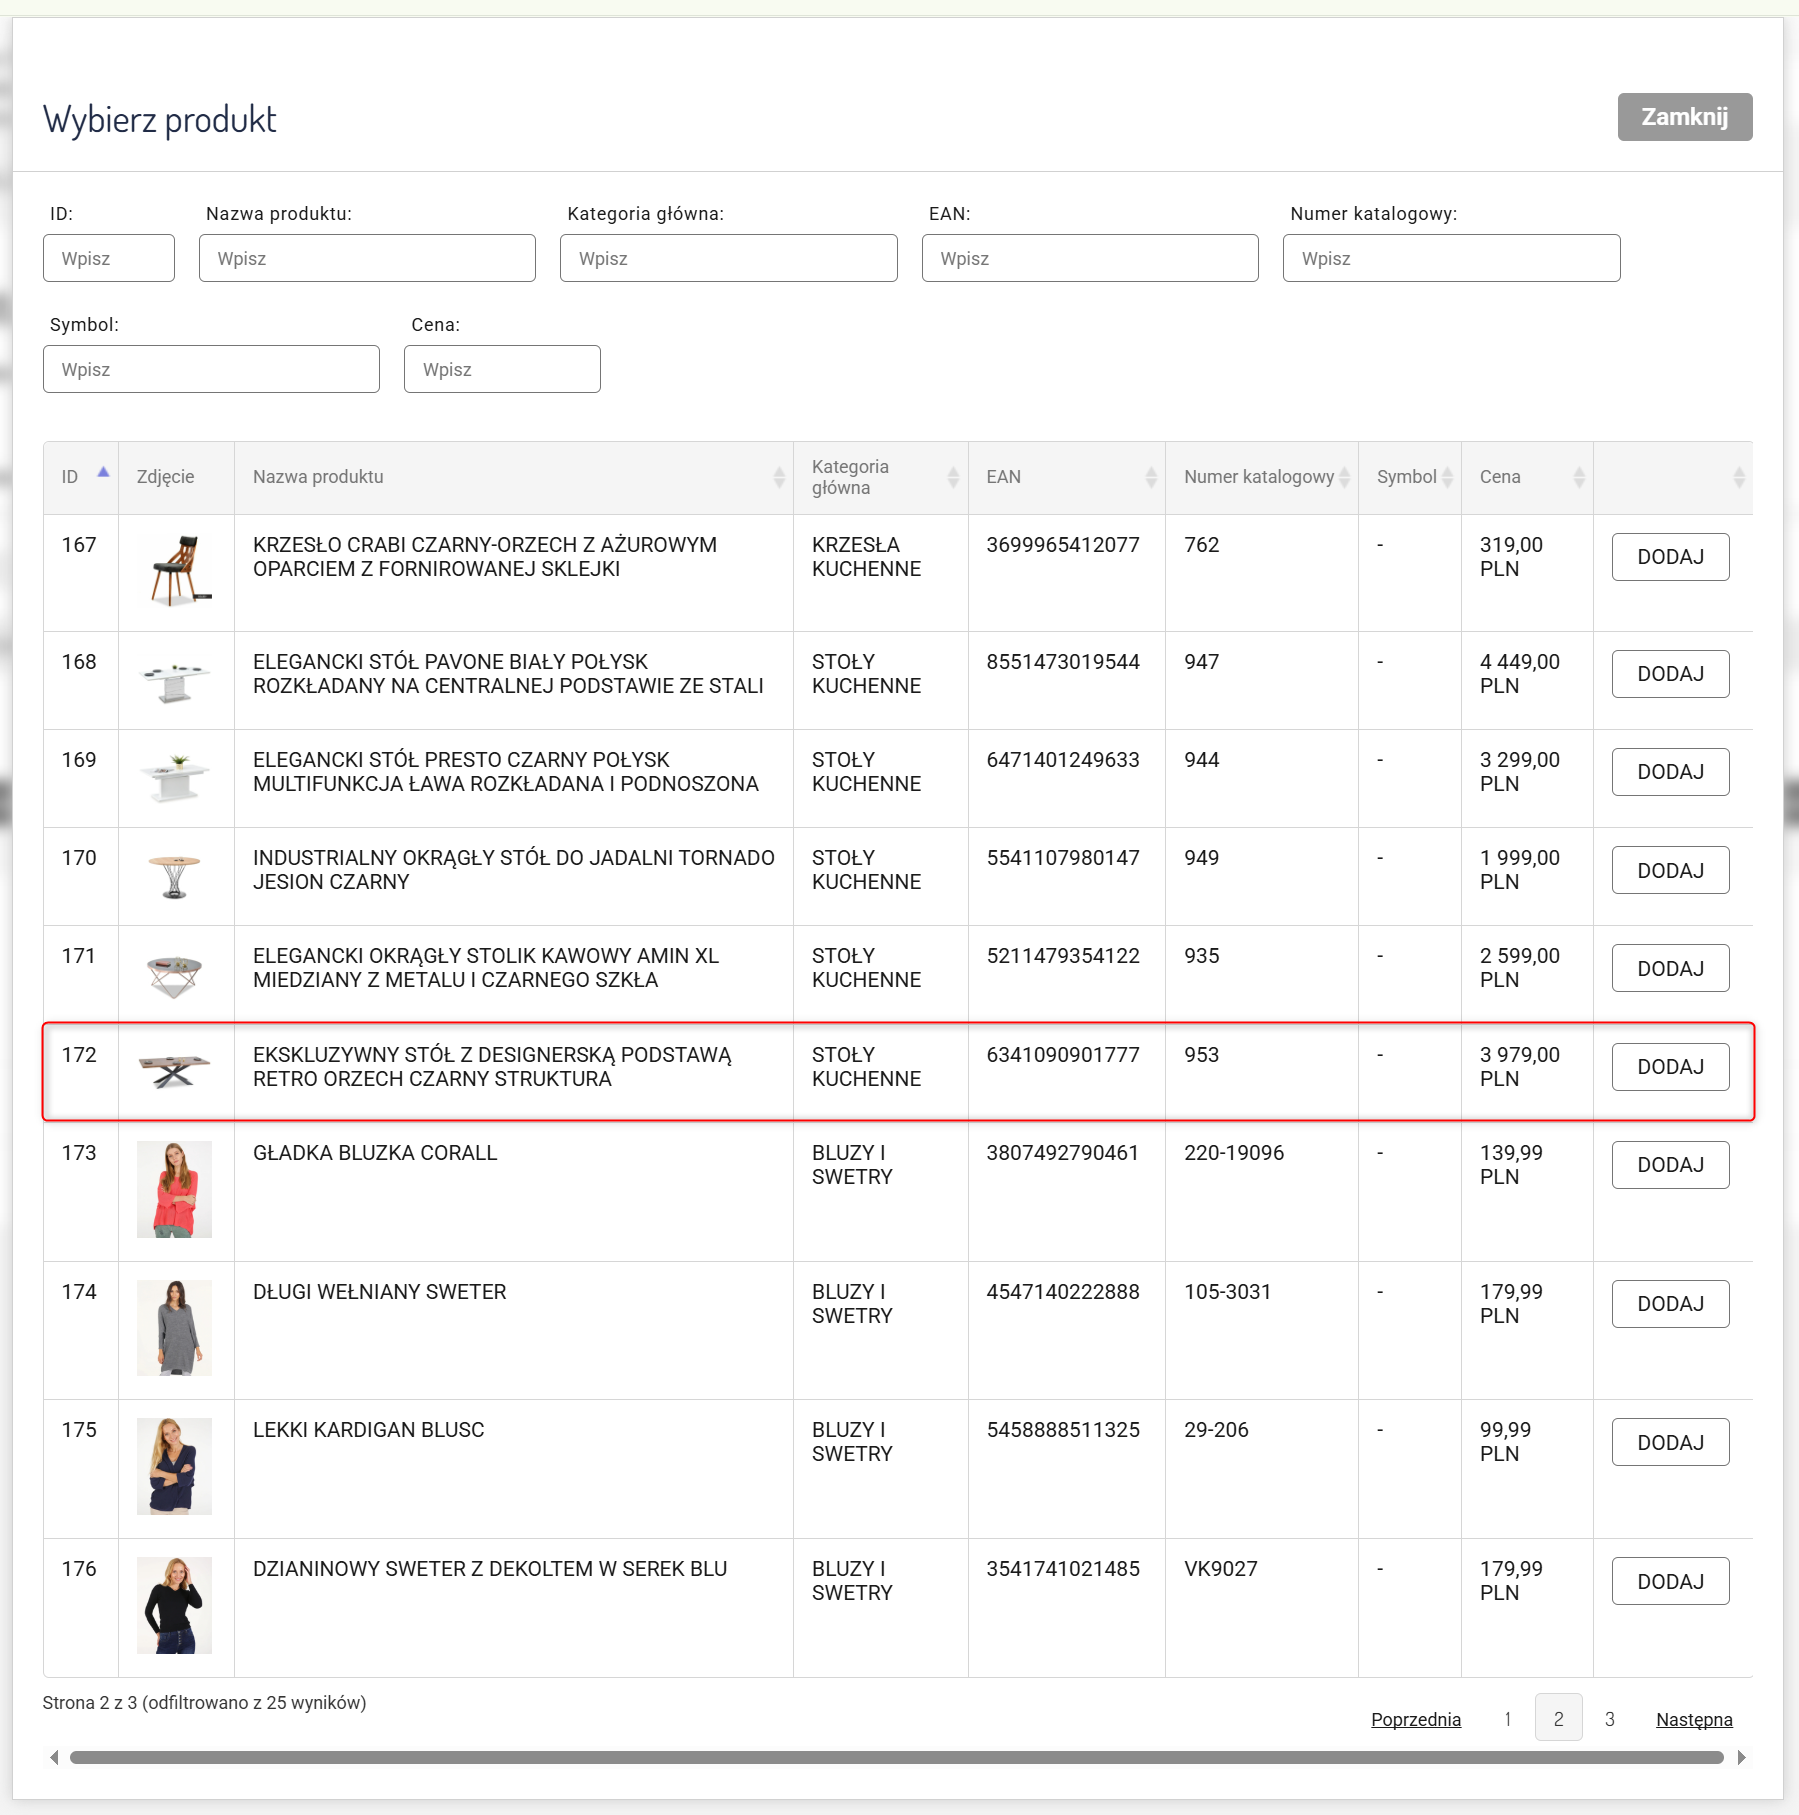Click the Poprzednia pagination link
1799x1815 pixels.
(x=1415, y=1719)
